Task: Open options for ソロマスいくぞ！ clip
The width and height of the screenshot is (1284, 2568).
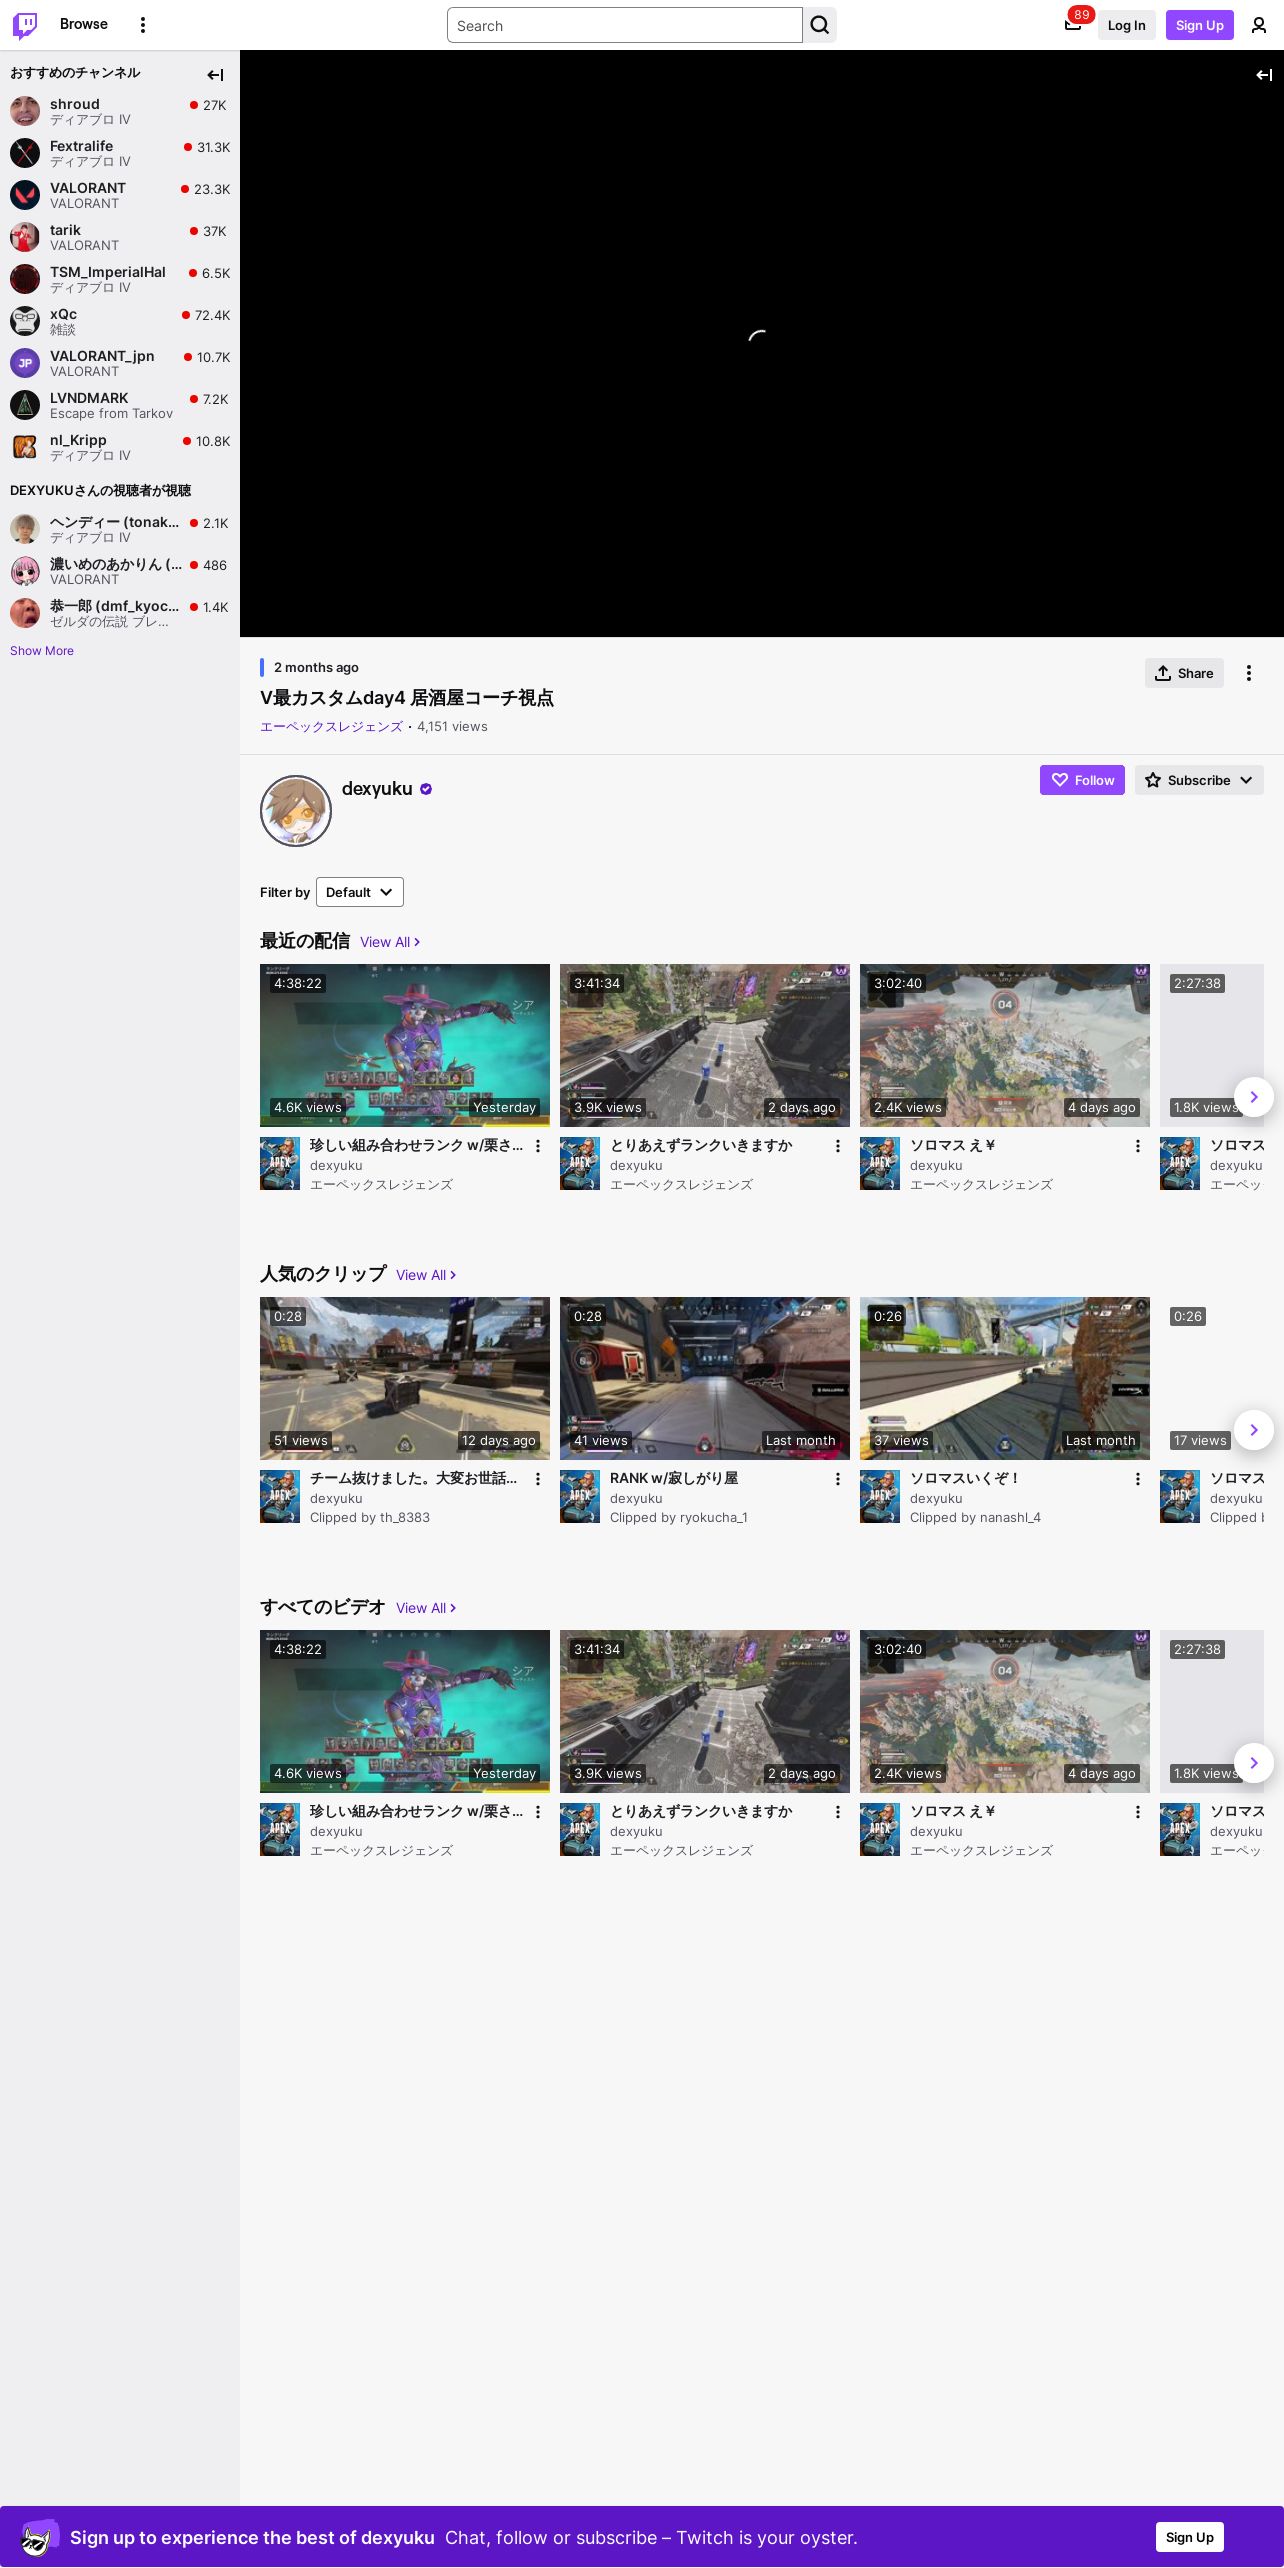Action: 1138,1479
